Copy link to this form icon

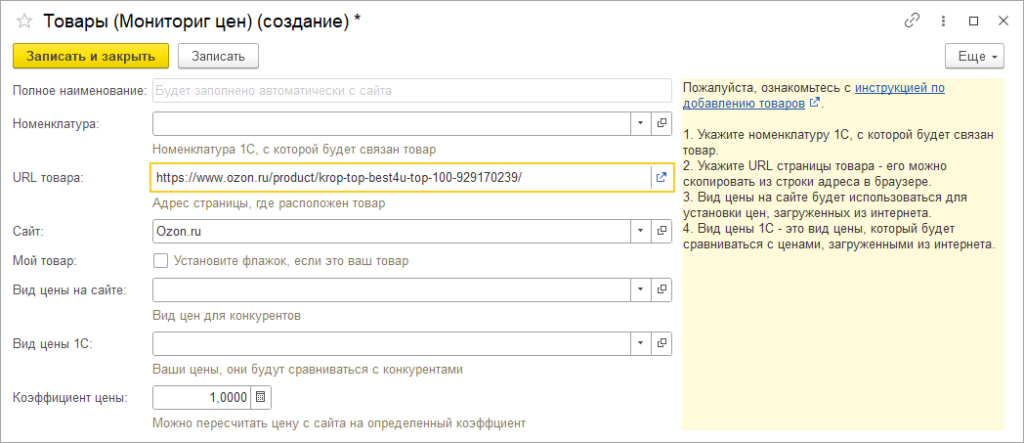[x=912, y=21]
